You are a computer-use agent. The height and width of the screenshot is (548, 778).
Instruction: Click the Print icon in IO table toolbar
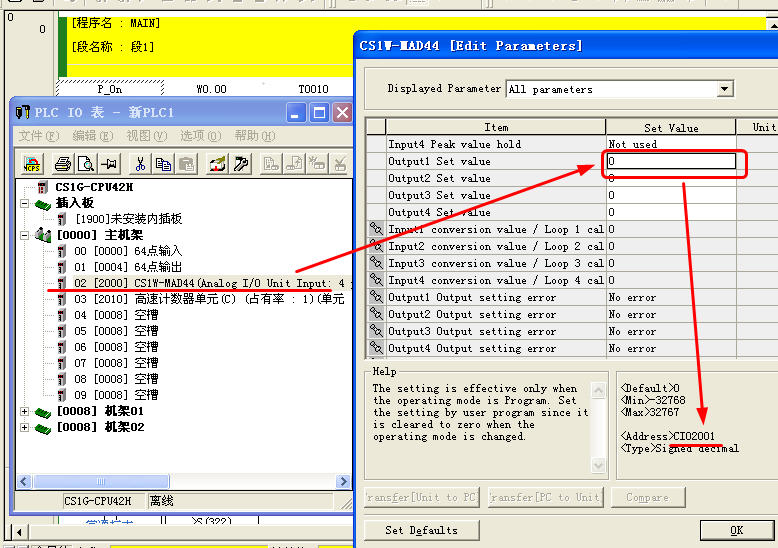(x=63, y=163)
